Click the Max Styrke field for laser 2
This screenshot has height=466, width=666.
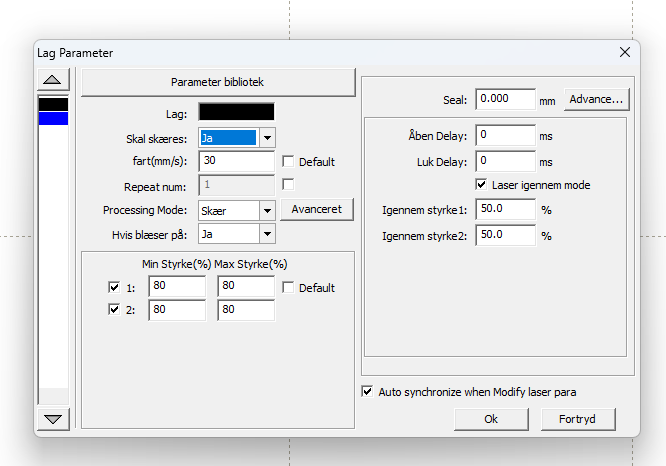246,310
